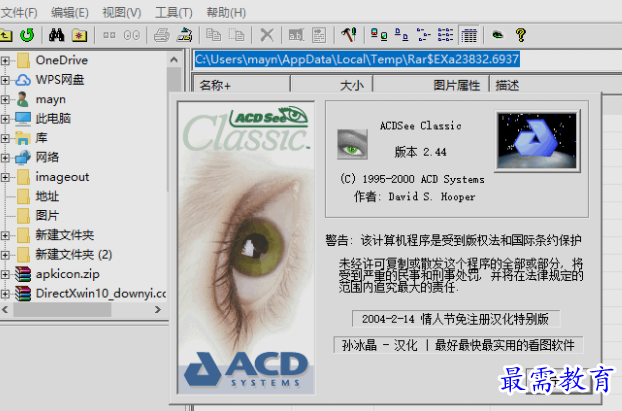Image resolution: width=622 pixels, height=411 pixels.
Task: Switch to large icons view
Action: pyautogui.click(x=379, y=35)
